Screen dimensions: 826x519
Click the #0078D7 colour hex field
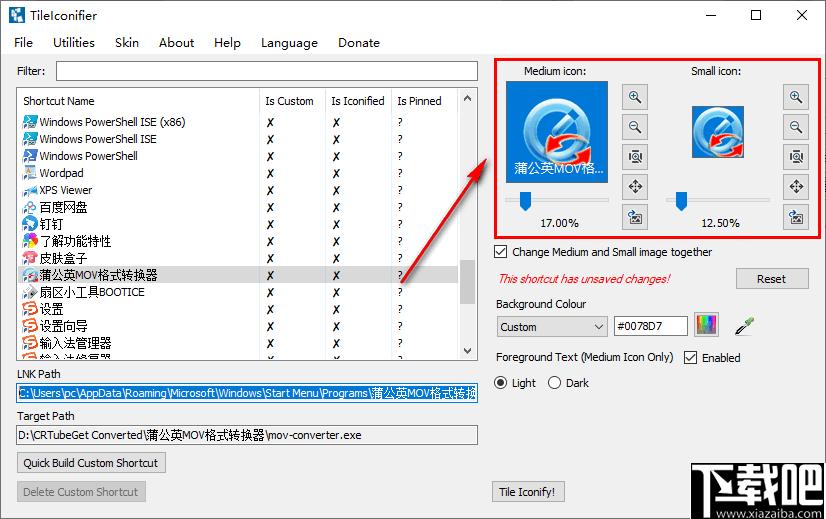(x=651, y=326)
